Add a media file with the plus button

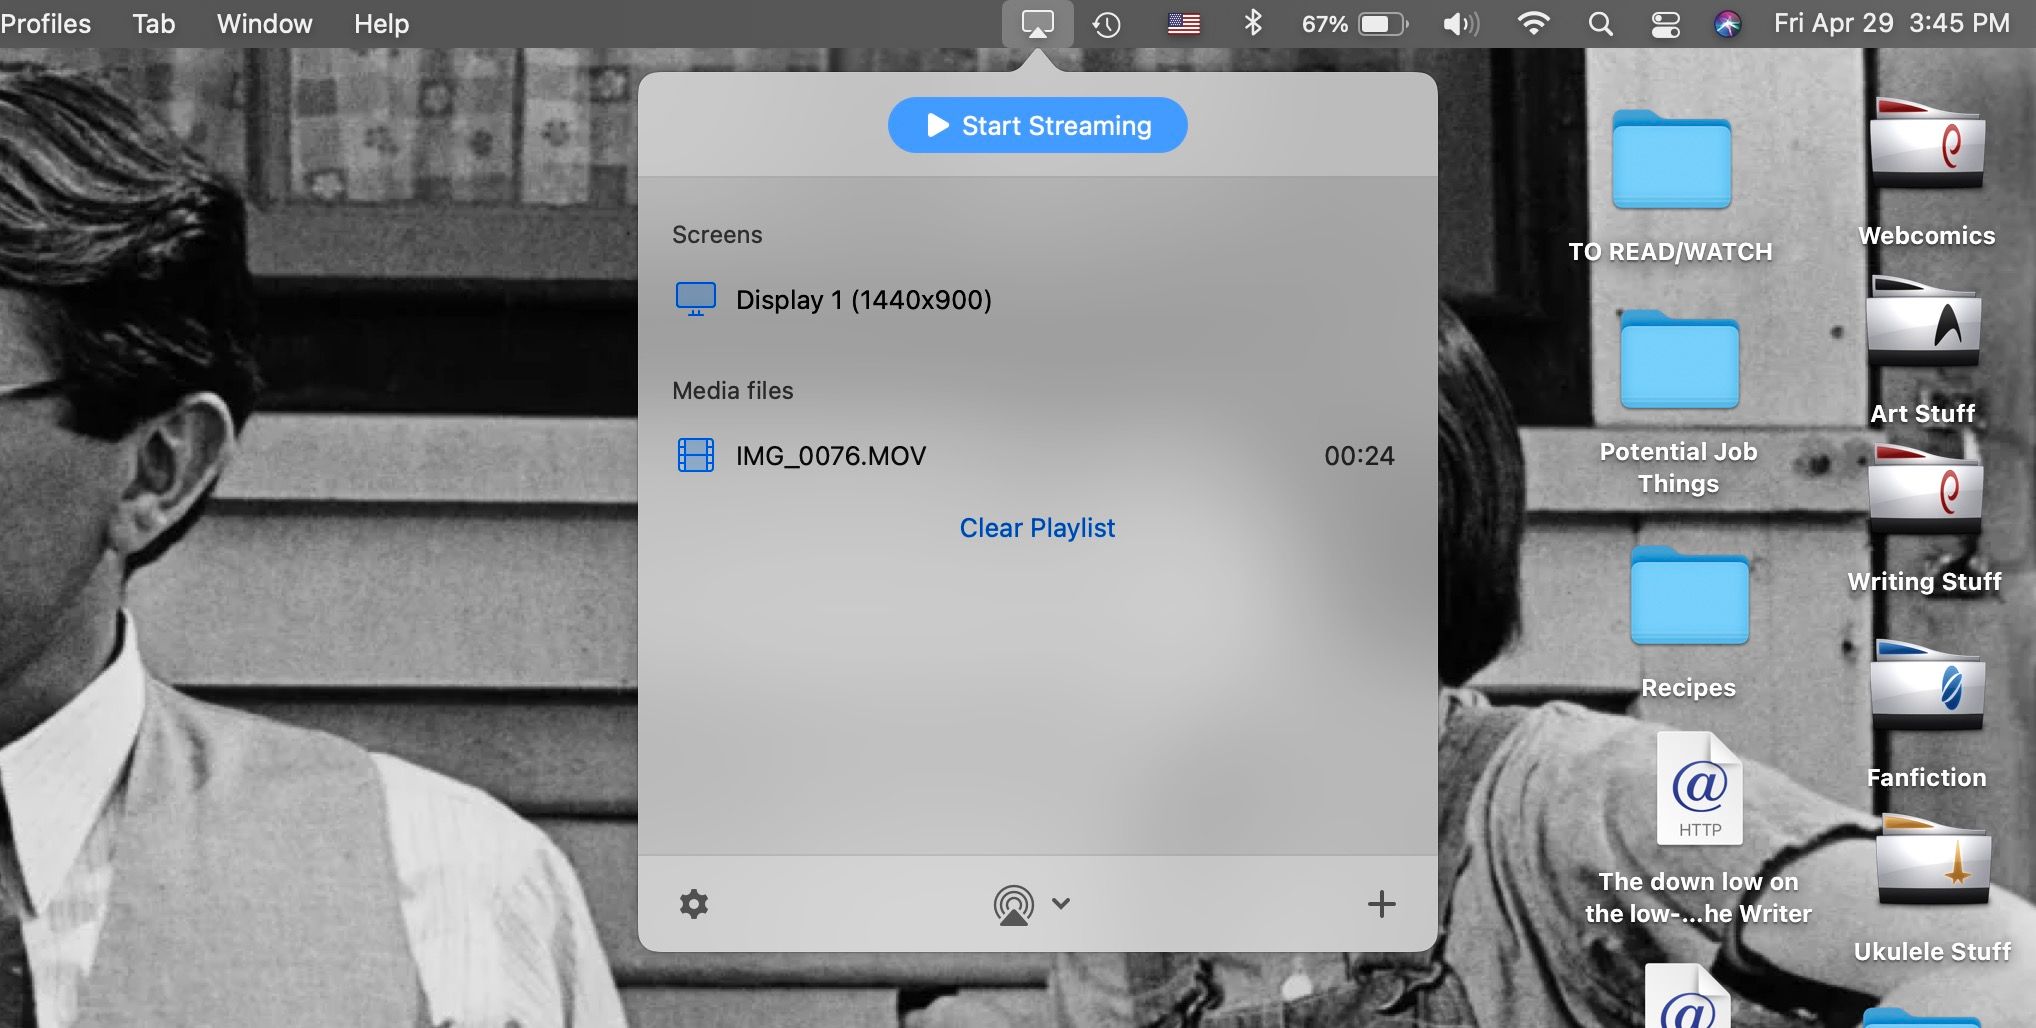pyautogui.click(x=1382, y=903)
